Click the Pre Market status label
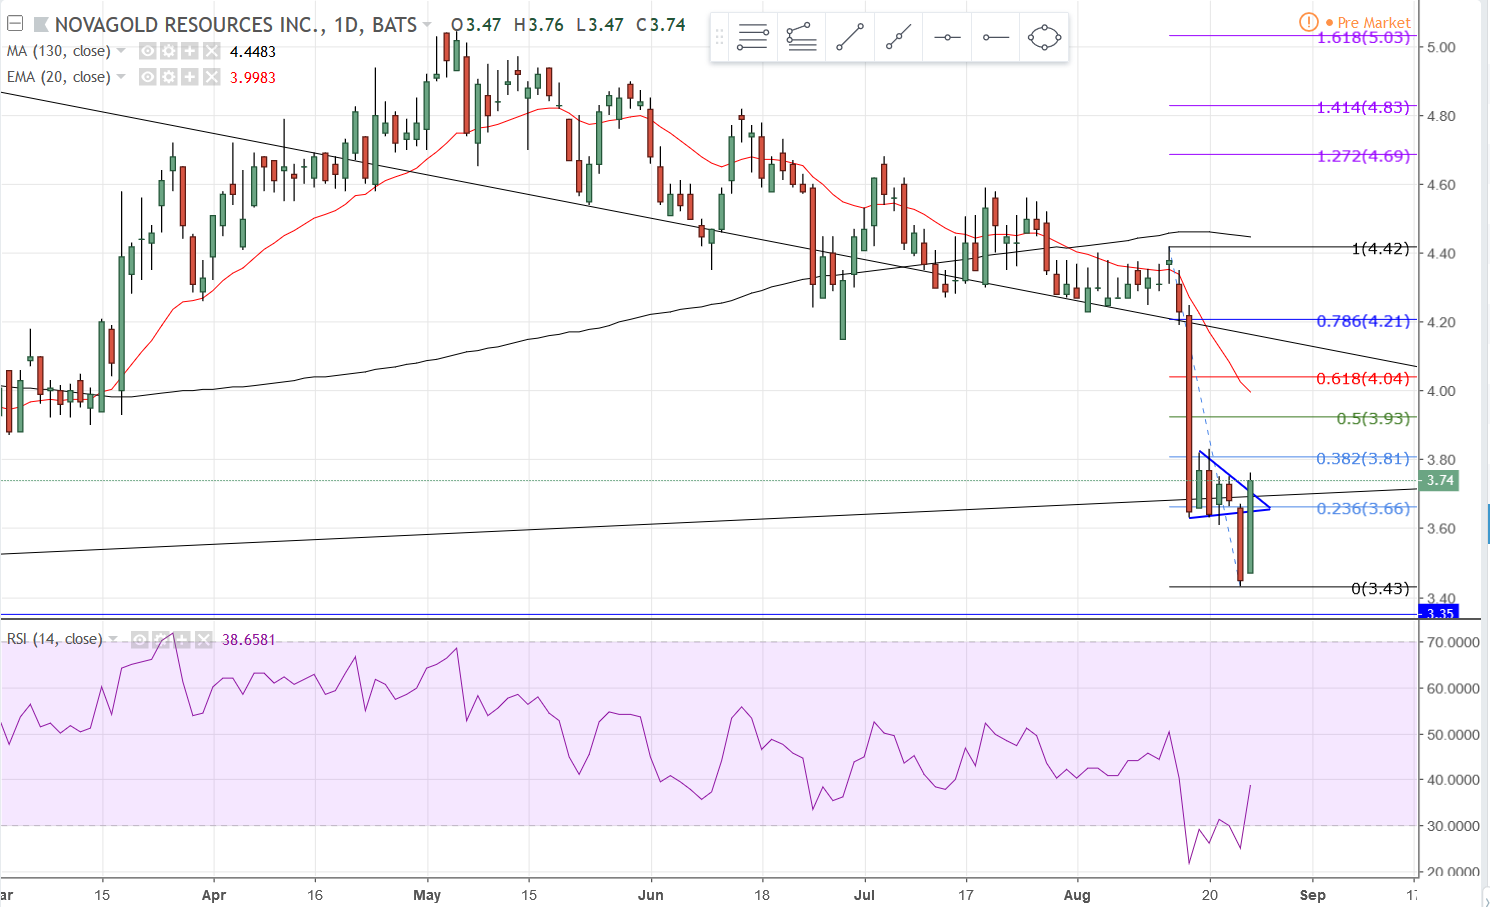 coord(1373,22)
